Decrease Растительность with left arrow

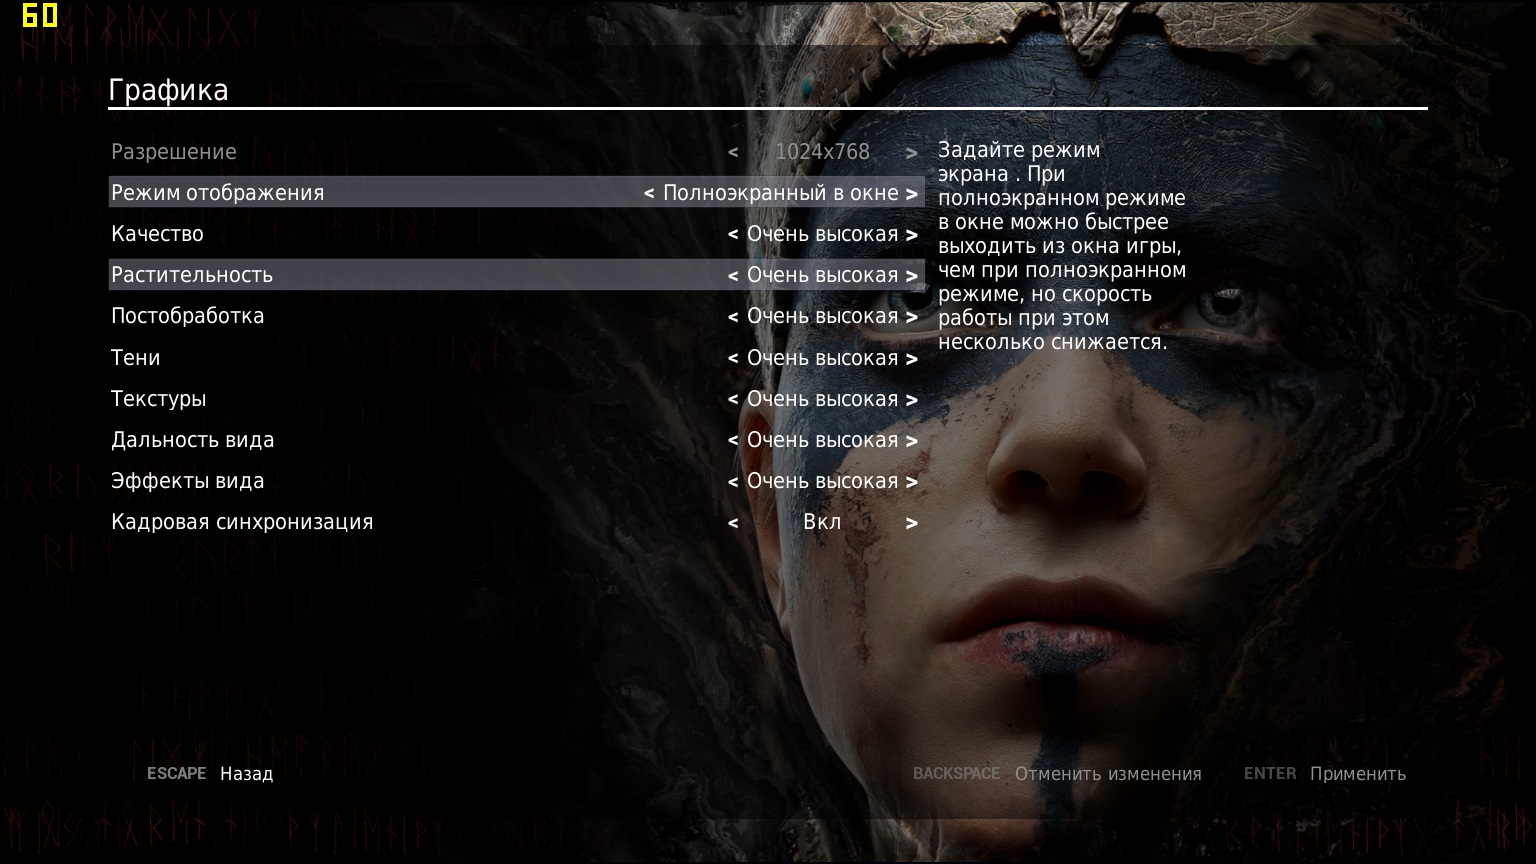coord(733,276)
